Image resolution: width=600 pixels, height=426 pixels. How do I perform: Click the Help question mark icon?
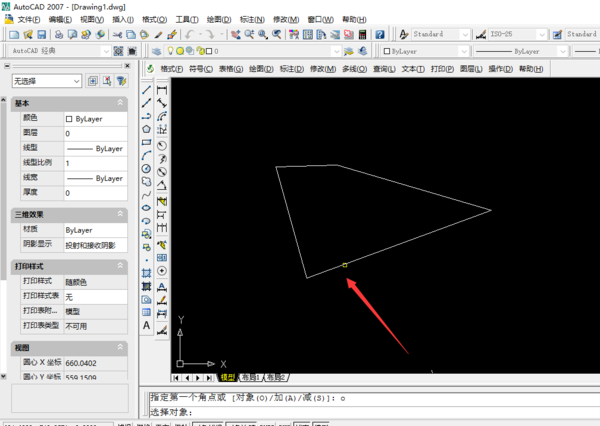click(381, 34)
